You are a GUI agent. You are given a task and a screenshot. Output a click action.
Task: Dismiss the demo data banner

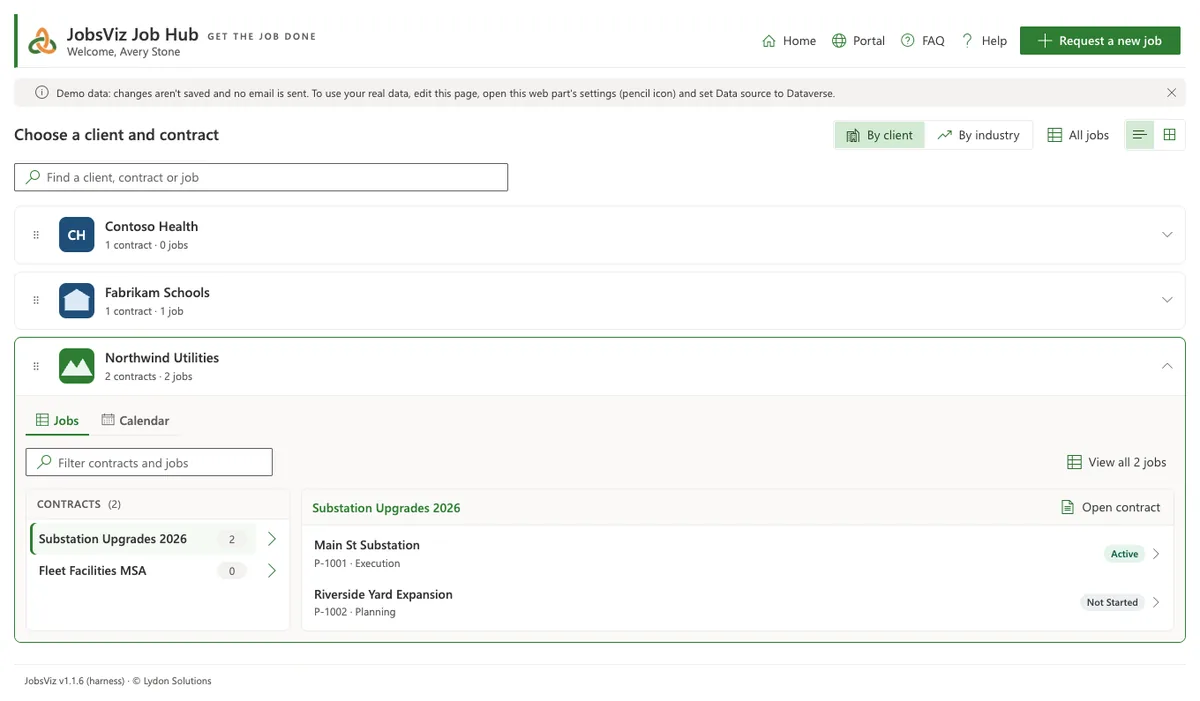(x=1171, y=93)
